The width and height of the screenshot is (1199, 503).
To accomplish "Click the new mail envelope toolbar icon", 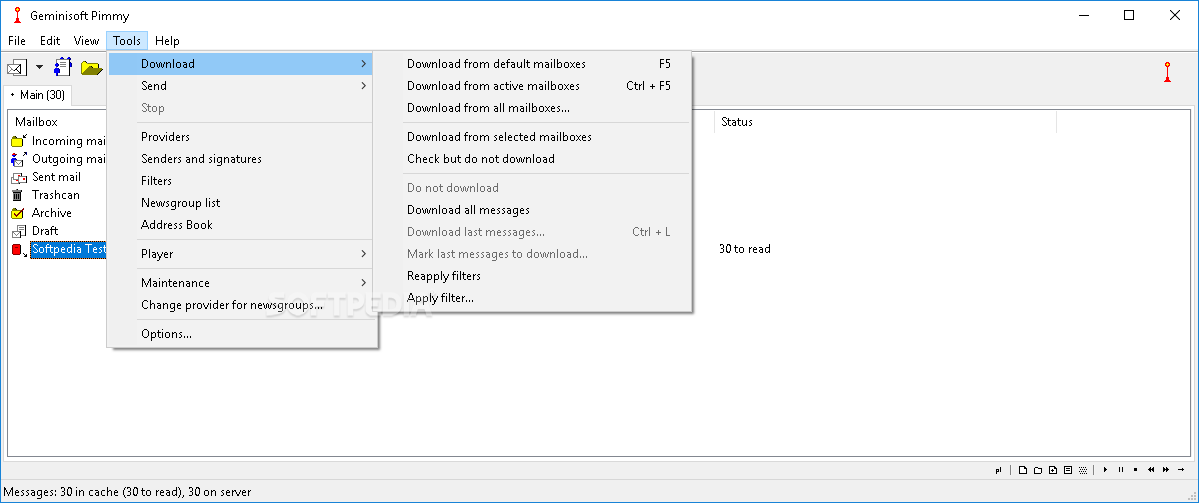I will [18, 67].
